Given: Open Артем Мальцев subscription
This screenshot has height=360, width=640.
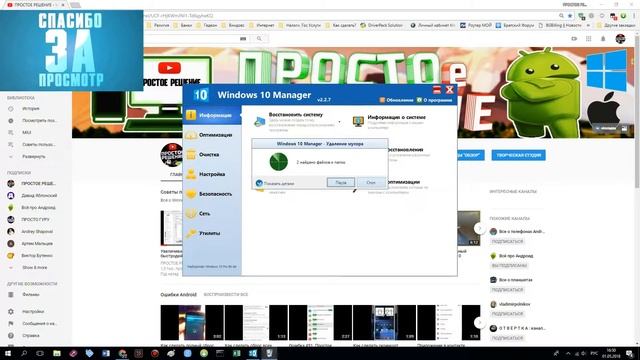Looking at the screenshot, I should click(37, 243).
